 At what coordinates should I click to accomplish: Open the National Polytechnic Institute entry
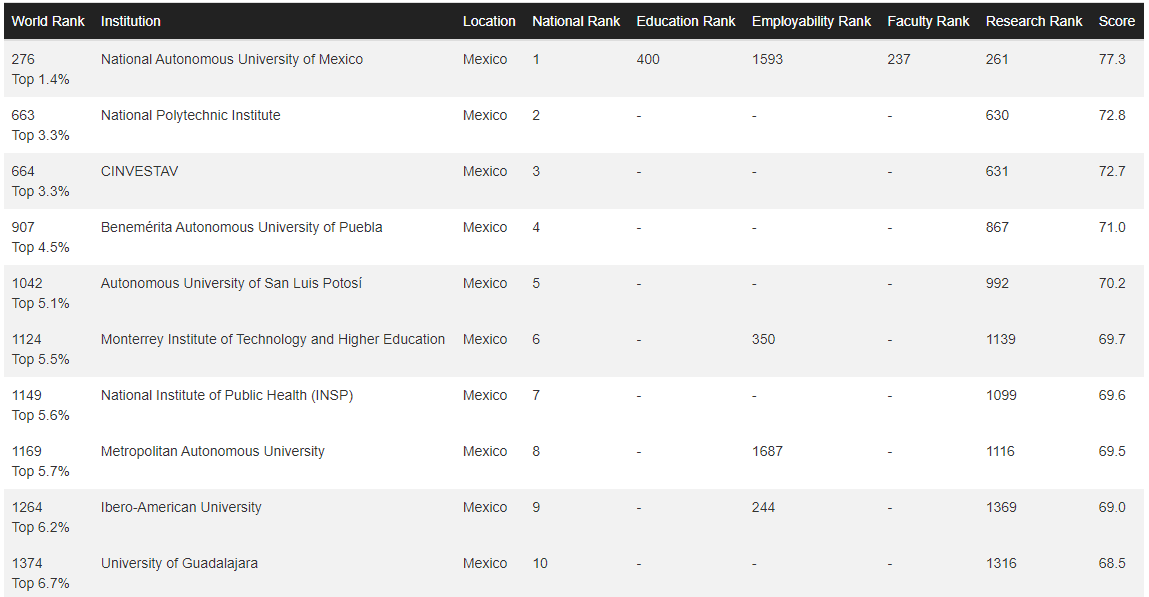(x=191, y=115)
